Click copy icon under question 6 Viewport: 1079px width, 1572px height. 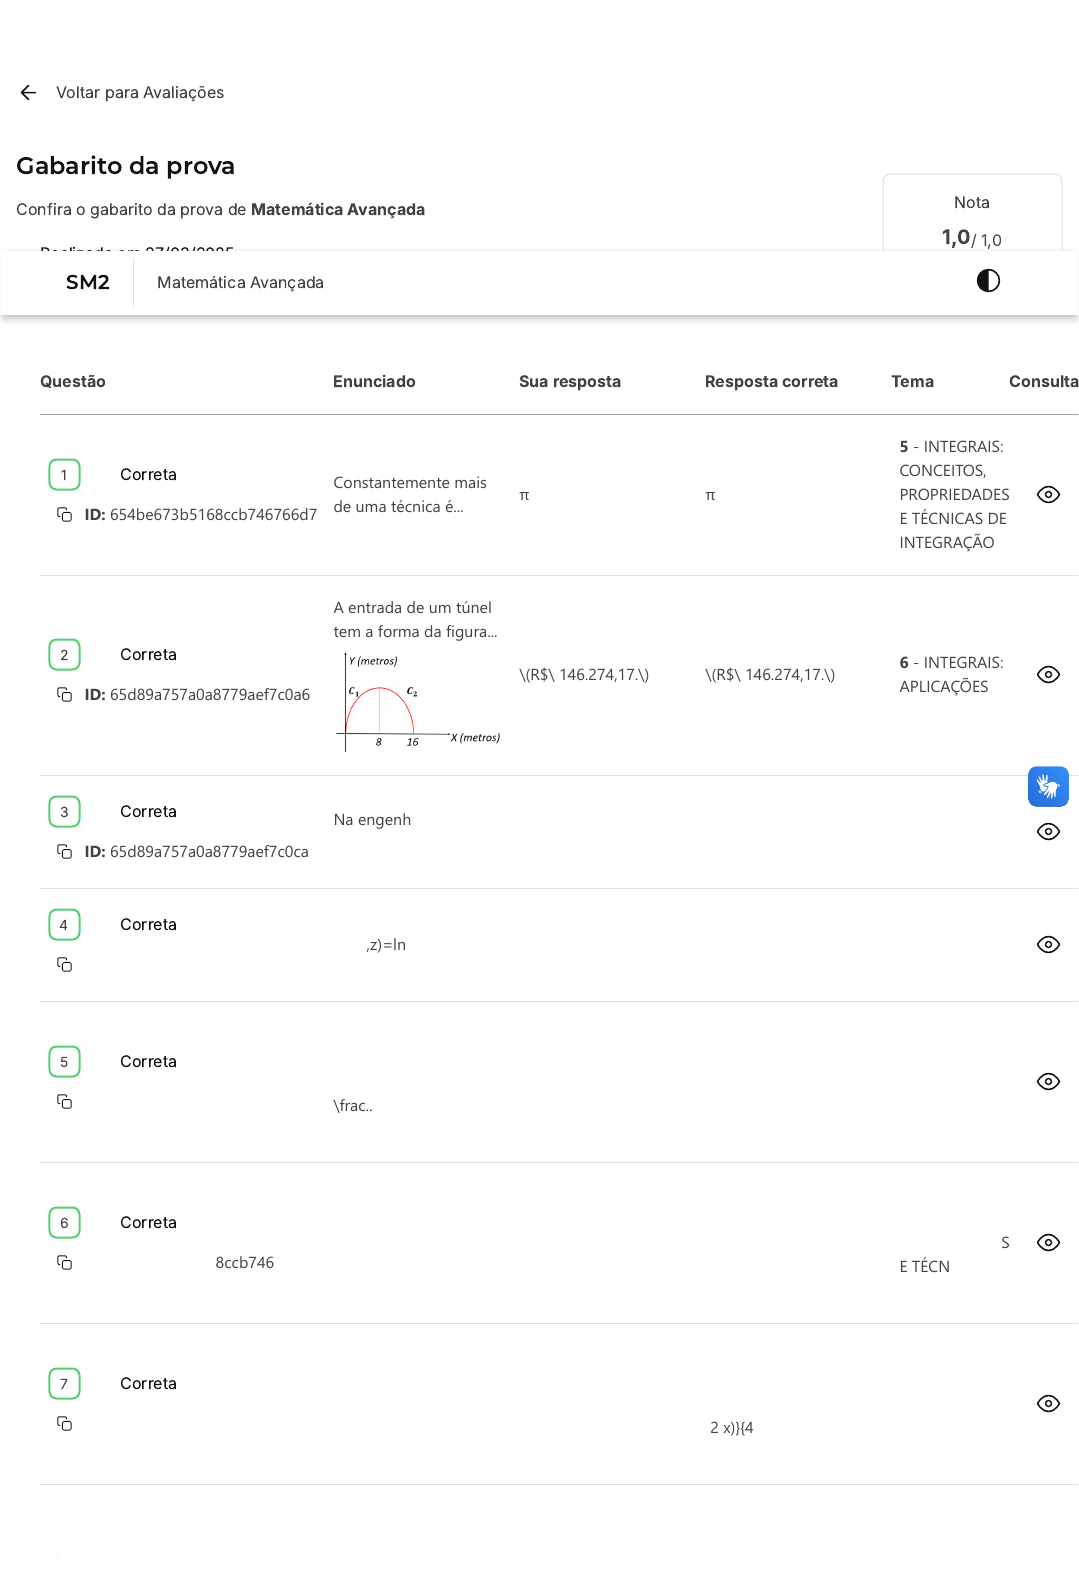coord(65,1263)
